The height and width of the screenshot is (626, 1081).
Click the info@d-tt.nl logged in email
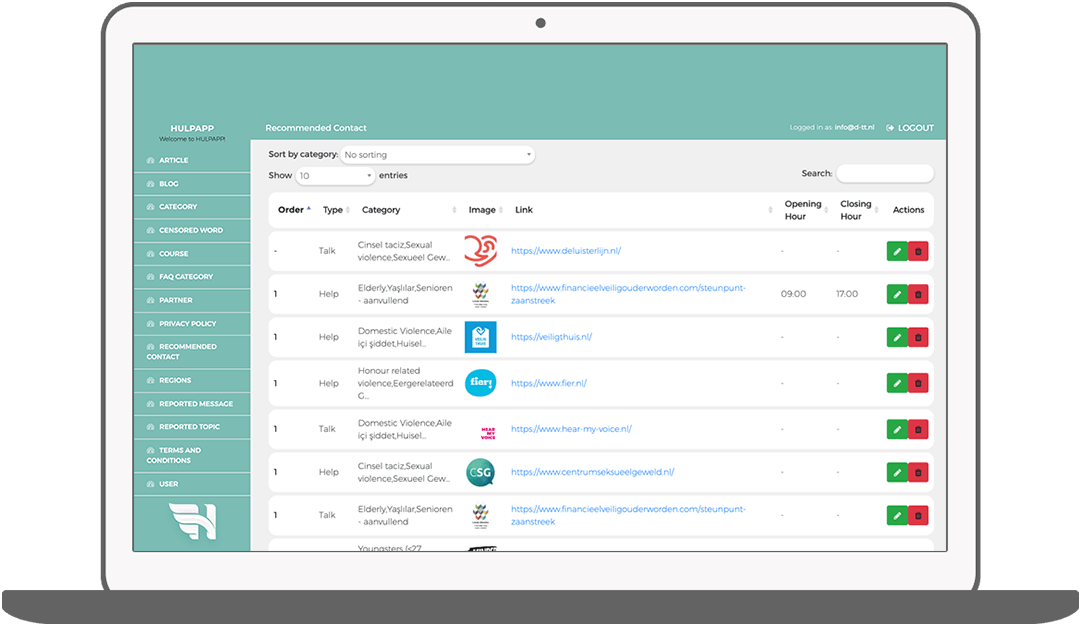tap(854, 128)
